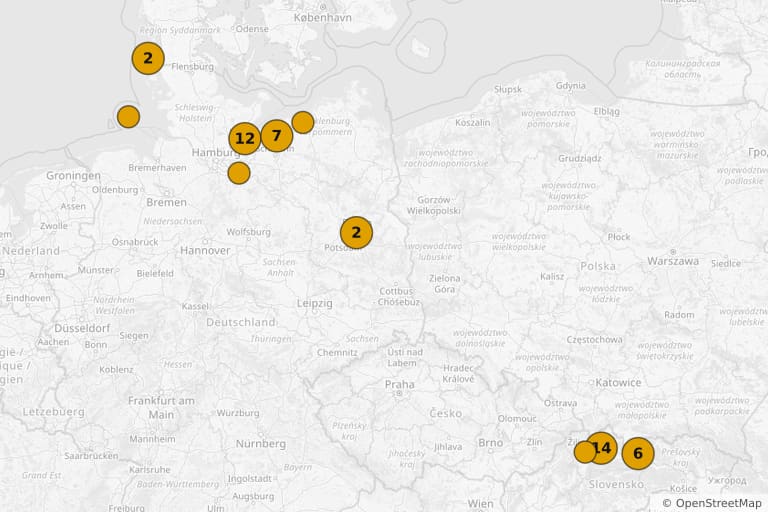Click the Warszawa city label
This screenshot has width=768, height=512.
[673, 261]
